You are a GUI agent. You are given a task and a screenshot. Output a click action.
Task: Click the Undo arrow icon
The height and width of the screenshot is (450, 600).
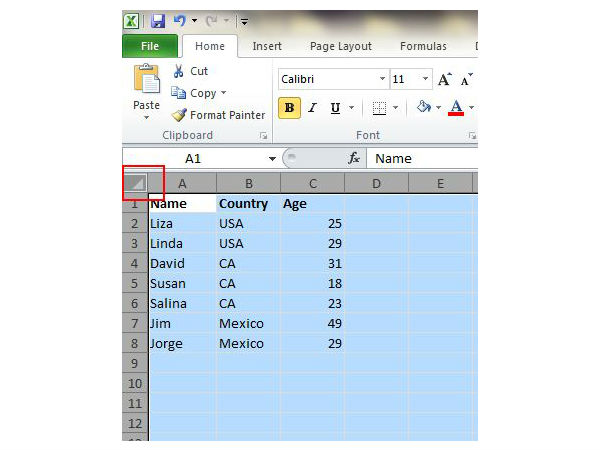point(180,20)
